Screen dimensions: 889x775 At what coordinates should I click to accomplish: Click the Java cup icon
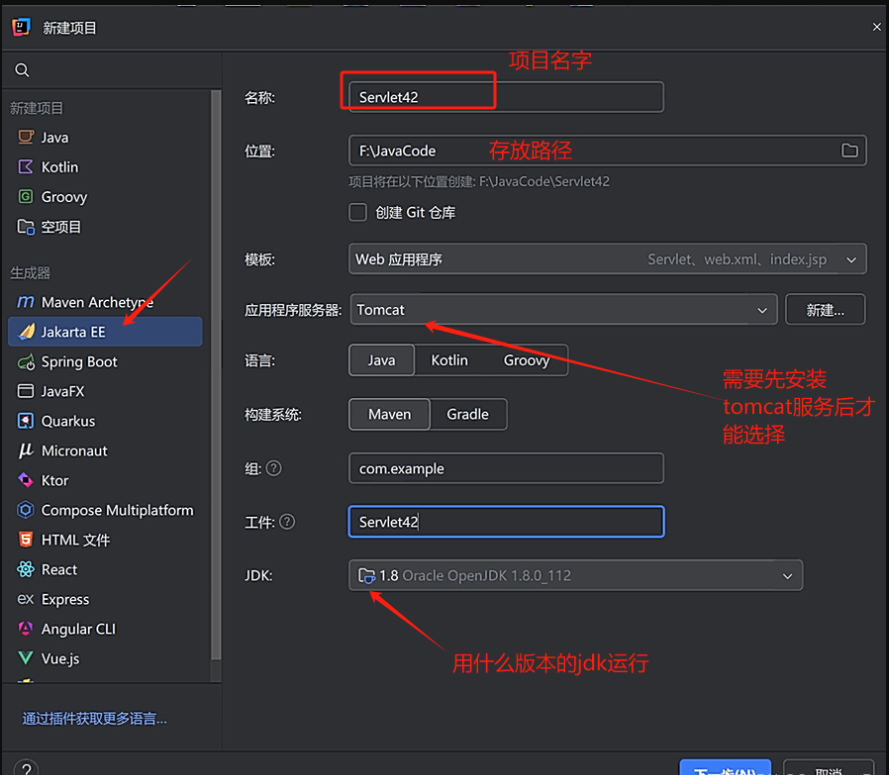pos(26,137)
